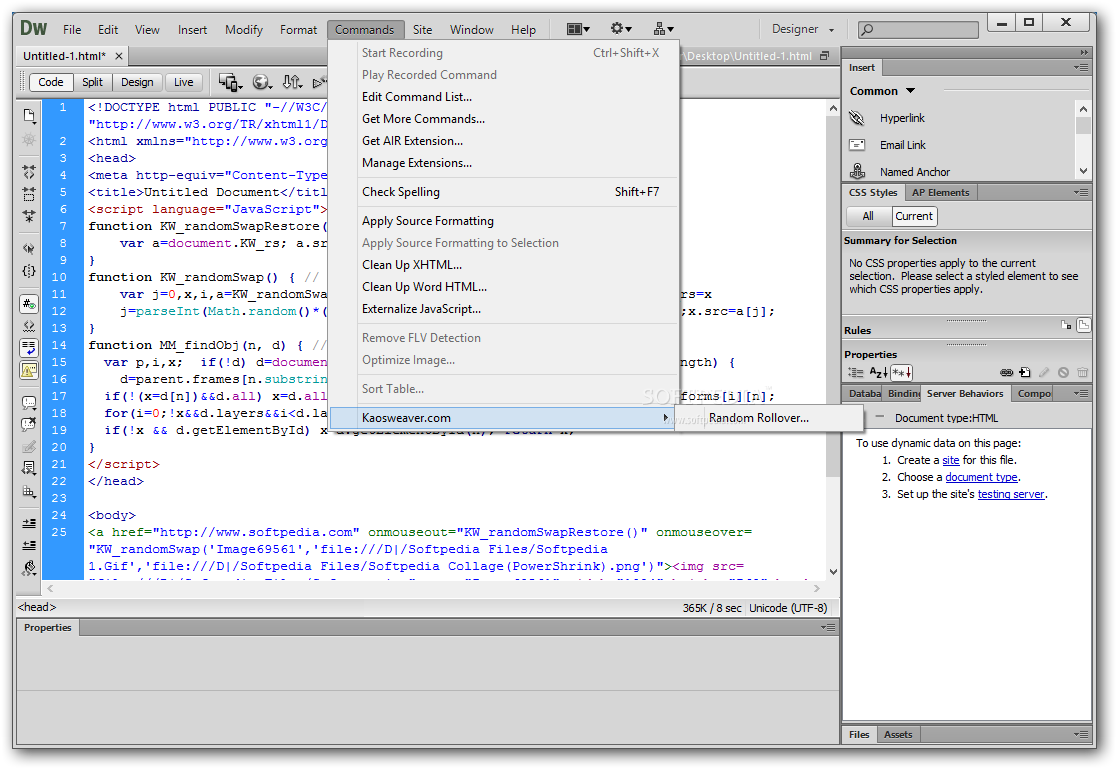This screenshot has height=769, width=1117.
Task: Follow the 'document type' link
Action: click(x=981, y=477)
